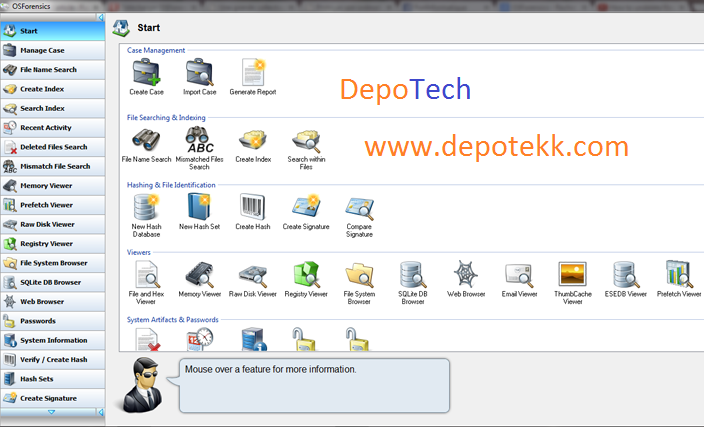The height and width of the screenshot is (427, 704).
Task: Click sidebar scroll-down arrow at bottom
Action: pyautogui.click(x=51, y=412)
